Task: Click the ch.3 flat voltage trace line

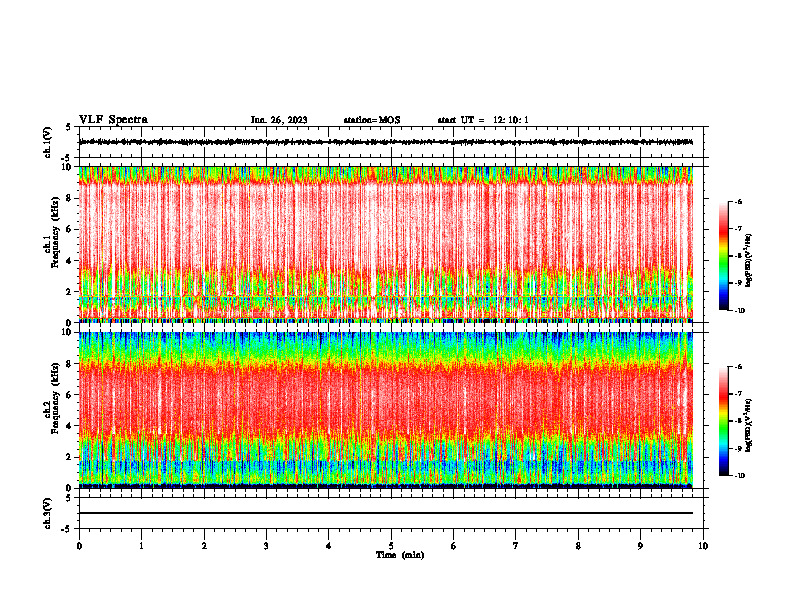Action: pos(386,513)
